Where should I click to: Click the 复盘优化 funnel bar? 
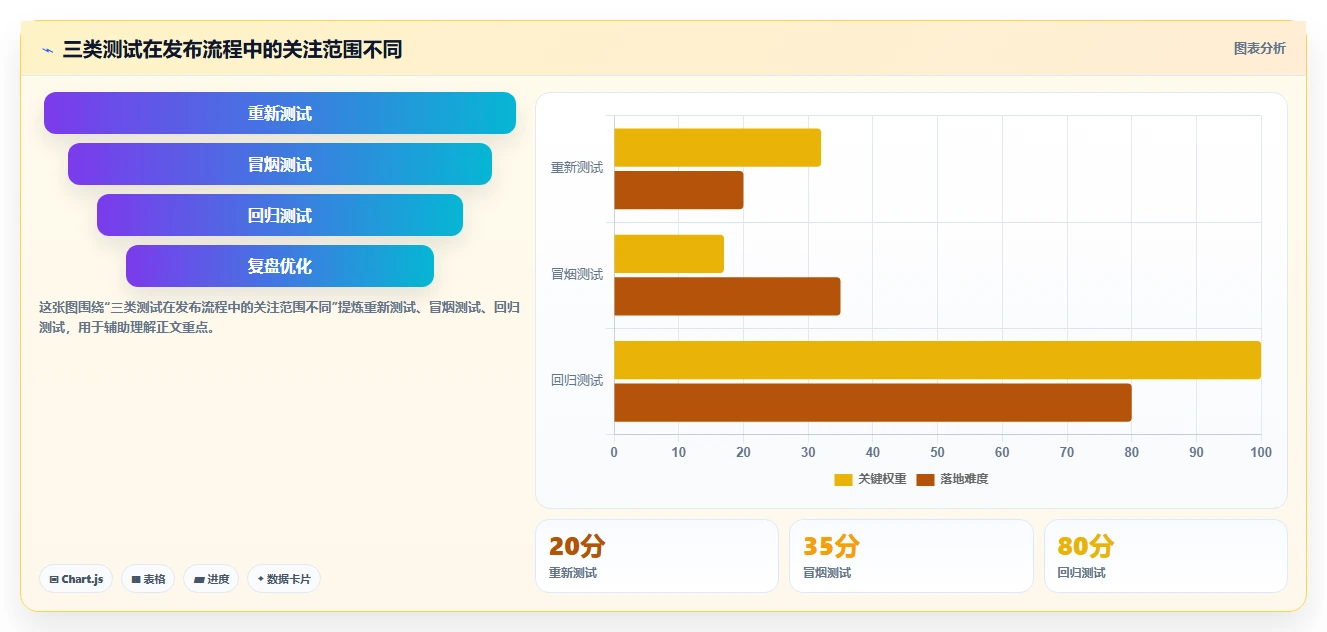[x=280, y=266]
